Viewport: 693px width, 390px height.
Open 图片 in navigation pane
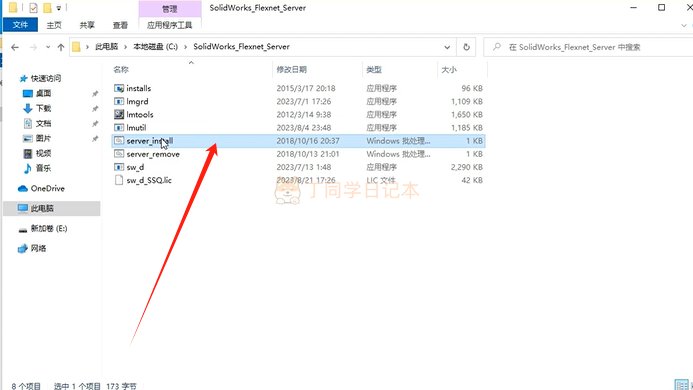pos(43,138)
